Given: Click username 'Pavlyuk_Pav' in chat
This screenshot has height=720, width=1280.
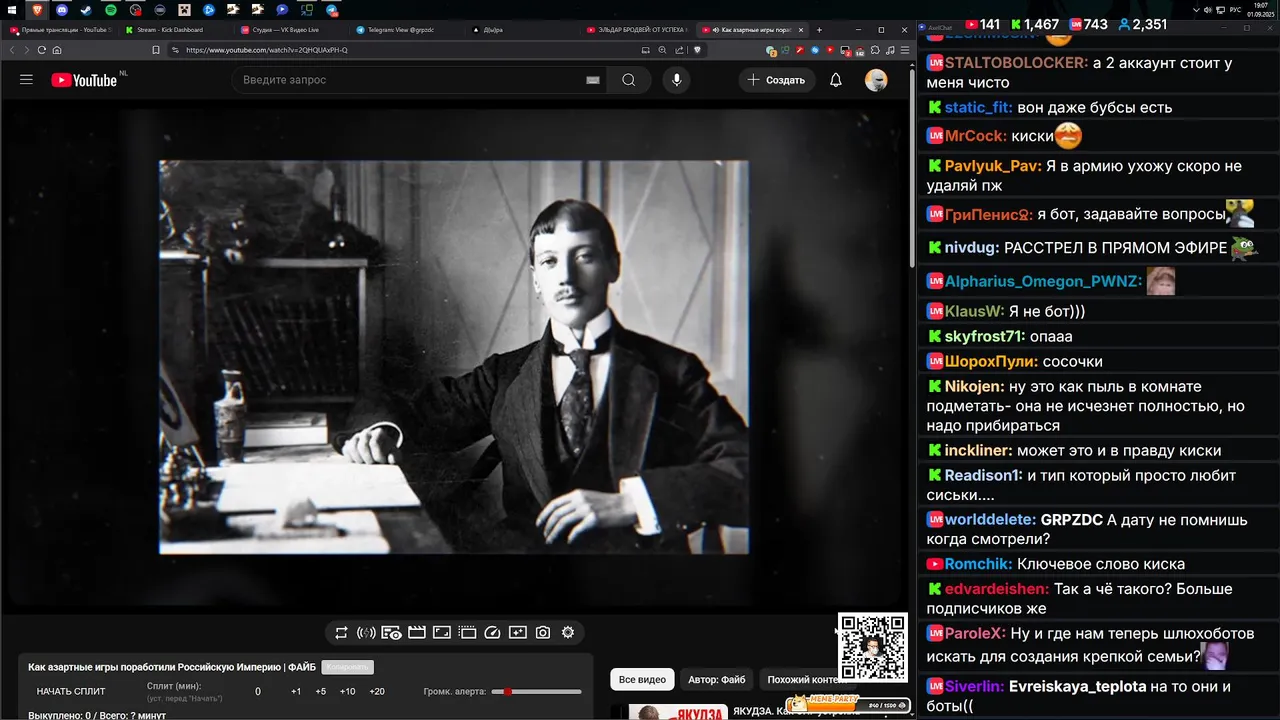Looking at the screenshot, I should point(993,166).
